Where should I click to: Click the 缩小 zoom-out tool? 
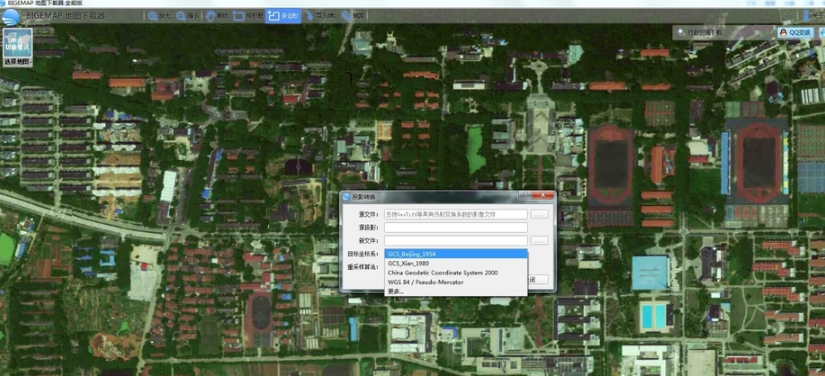(x=188, y=16)
